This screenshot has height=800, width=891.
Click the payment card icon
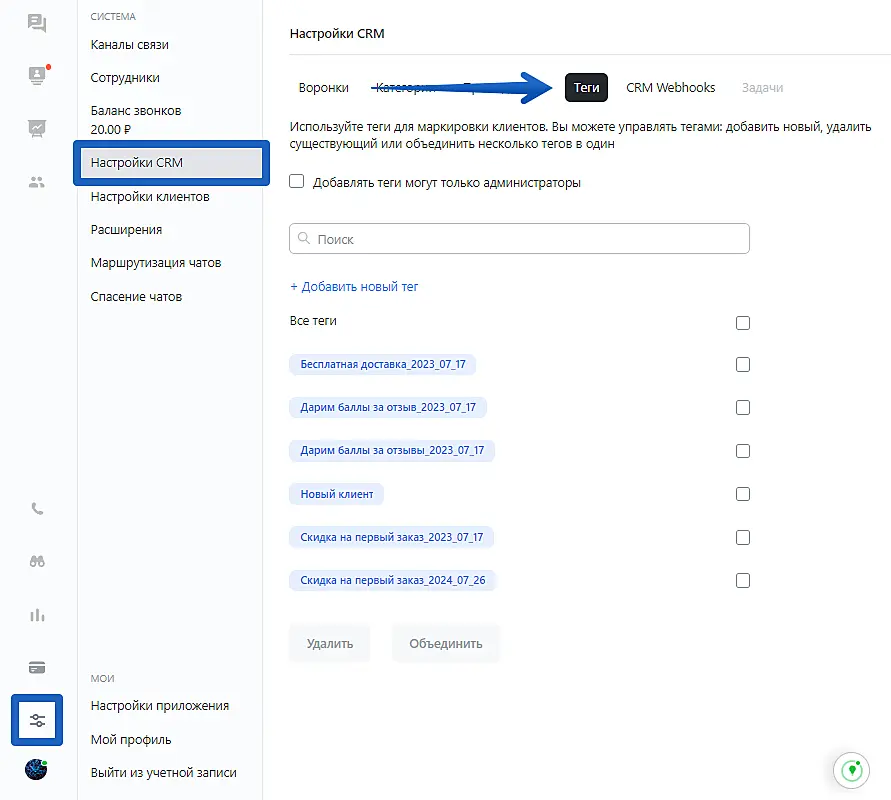37,667
